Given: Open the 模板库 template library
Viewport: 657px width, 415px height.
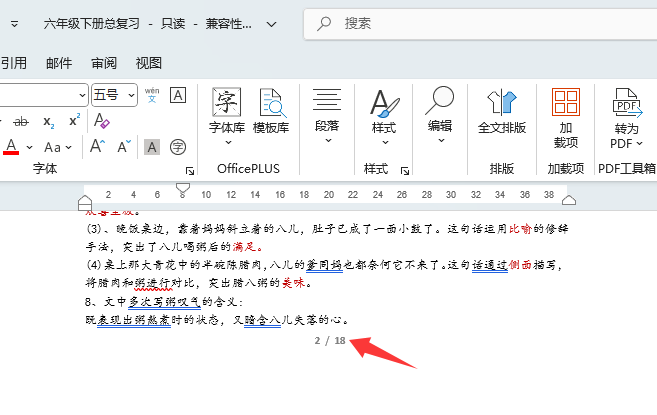Looking at the screenshot, I should [x=271, y=111].
